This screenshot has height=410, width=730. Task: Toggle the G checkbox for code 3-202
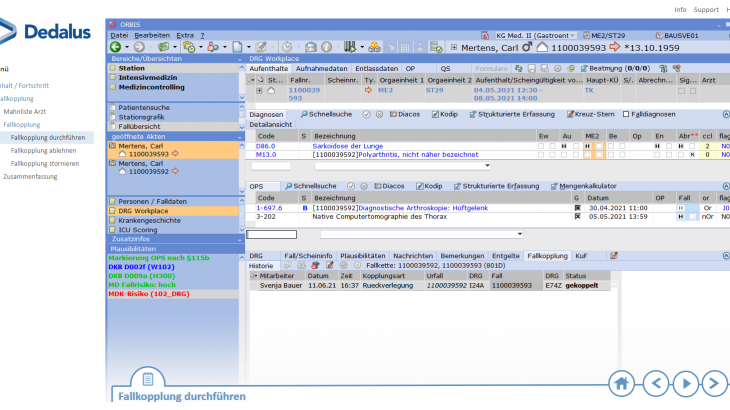pyautogui.click(x=577, y=216)
